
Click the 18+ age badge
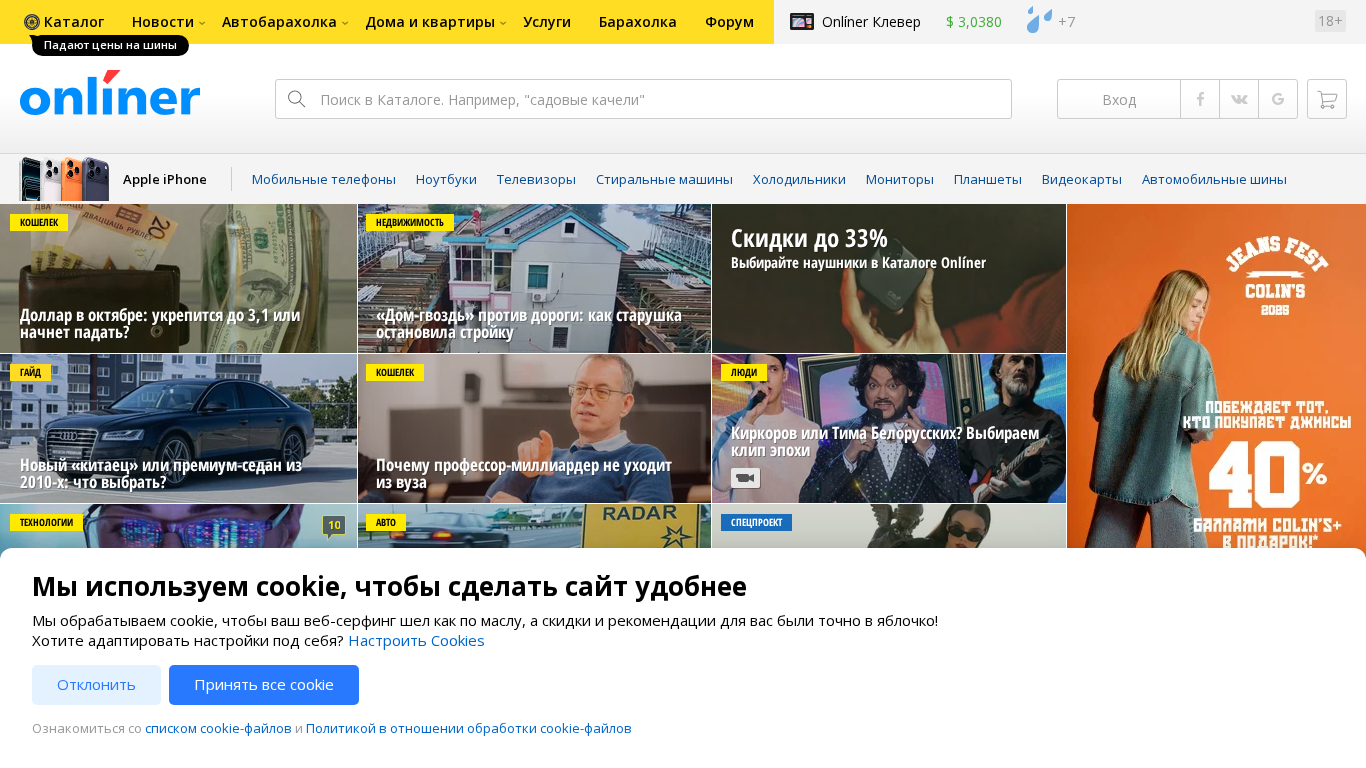(x=1330, y=21)
